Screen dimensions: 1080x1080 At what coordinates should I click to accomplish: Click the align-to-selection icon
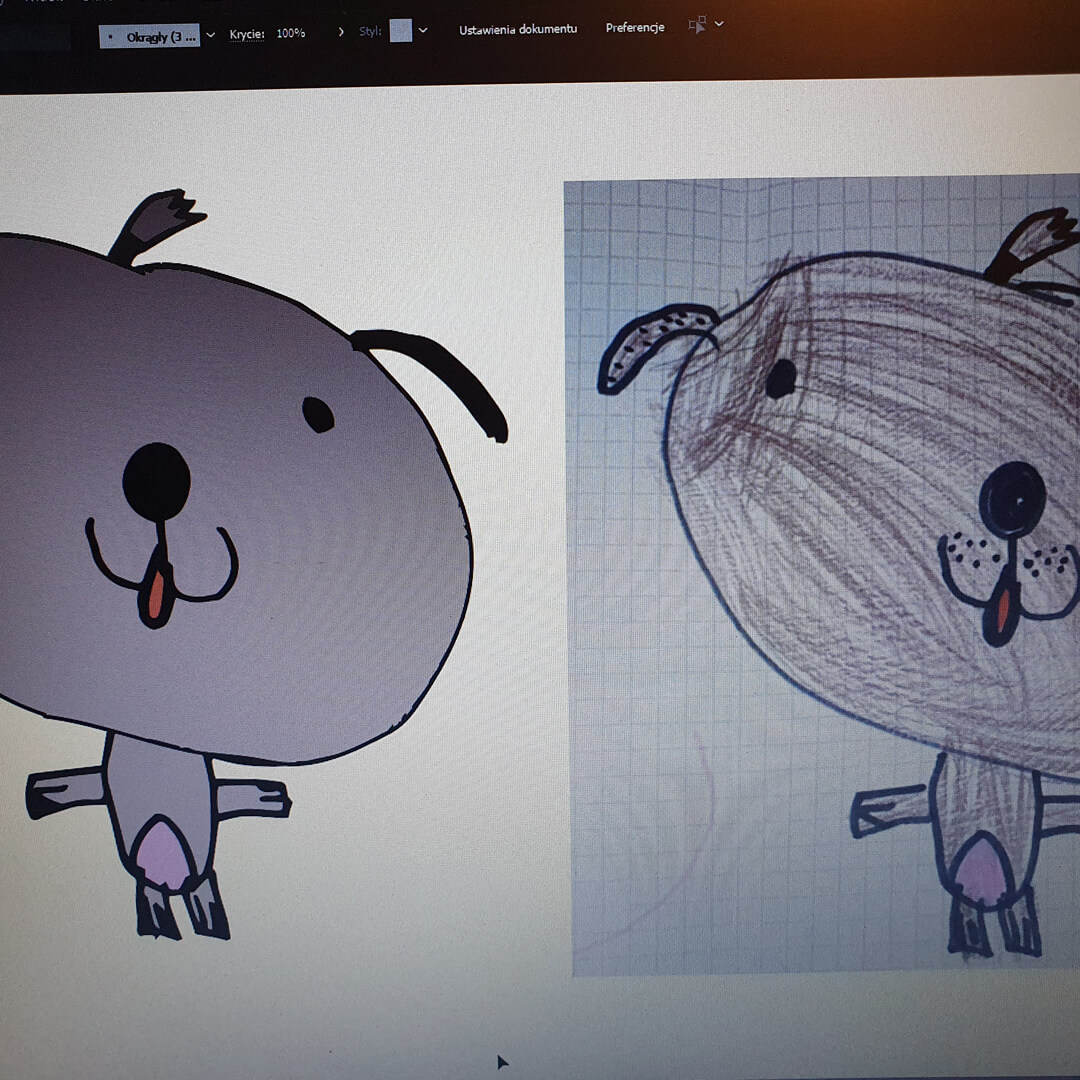697,25
